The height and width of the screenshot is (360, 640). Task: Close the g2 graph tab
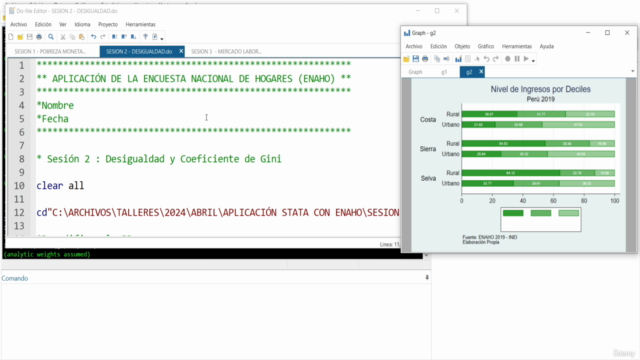[x=481, y=72]
